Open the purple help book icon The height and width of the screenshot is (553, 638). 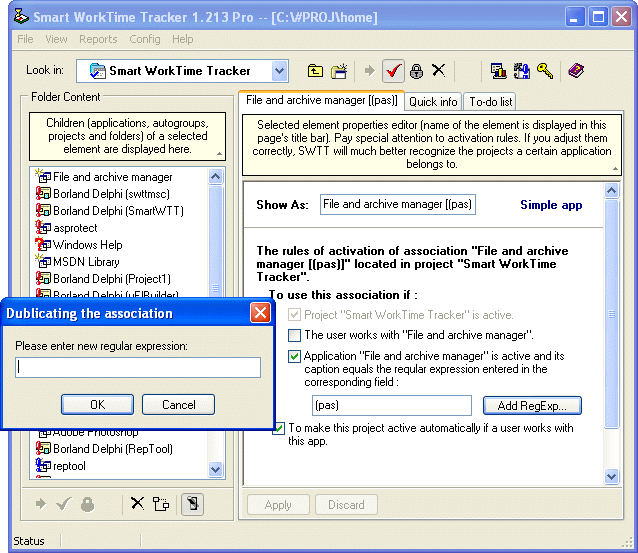click(576, 71)
